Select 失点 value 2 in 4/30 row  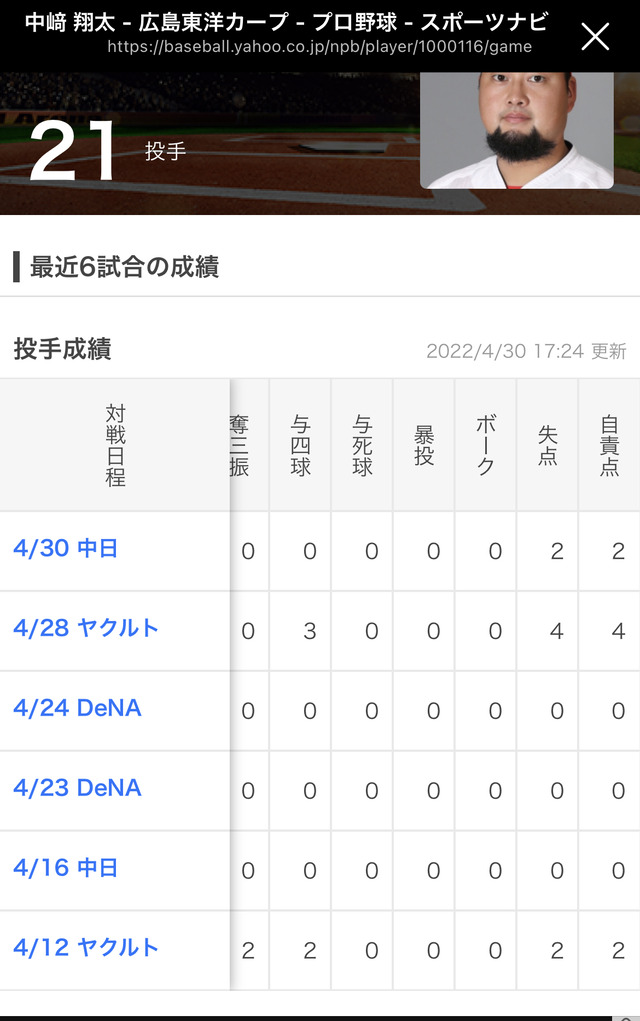tap(557, 552)
